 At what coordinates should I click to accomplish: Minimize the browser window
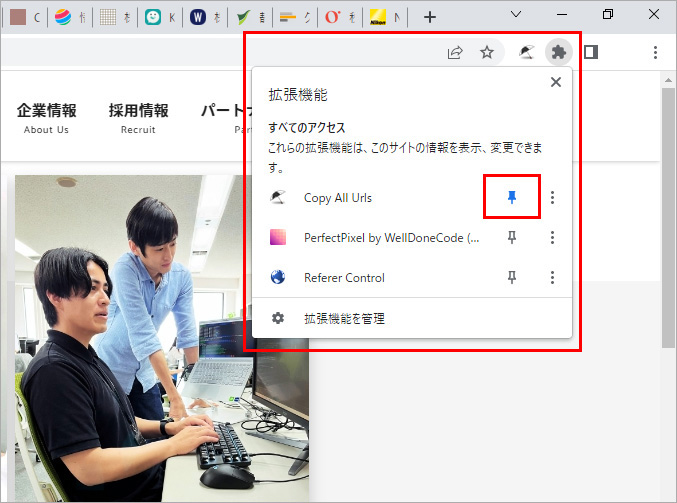click(x=562, y=14)
